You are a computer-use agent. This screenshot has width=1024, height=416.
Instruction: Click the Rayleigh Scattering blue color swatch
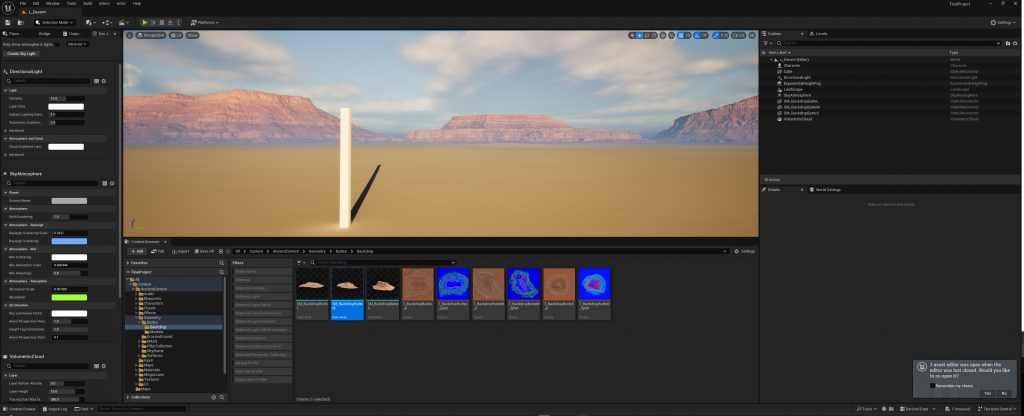[x=69, y=241]
